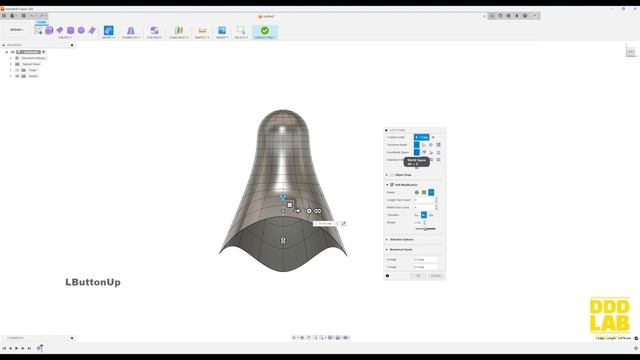
Task: Choose scale transform mode icon in Edit Form
Action: (x=438, y=145)
